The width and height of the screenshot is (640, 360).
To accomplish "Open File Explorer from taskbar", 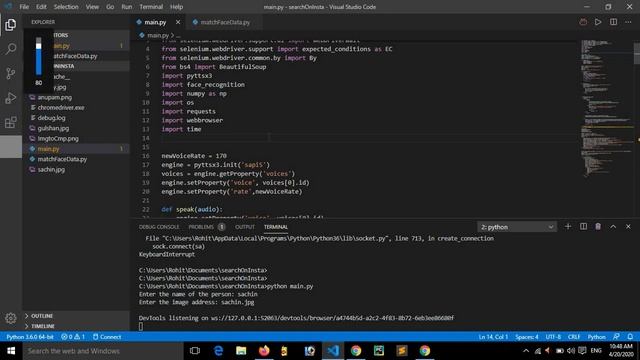I will point(241,351).
